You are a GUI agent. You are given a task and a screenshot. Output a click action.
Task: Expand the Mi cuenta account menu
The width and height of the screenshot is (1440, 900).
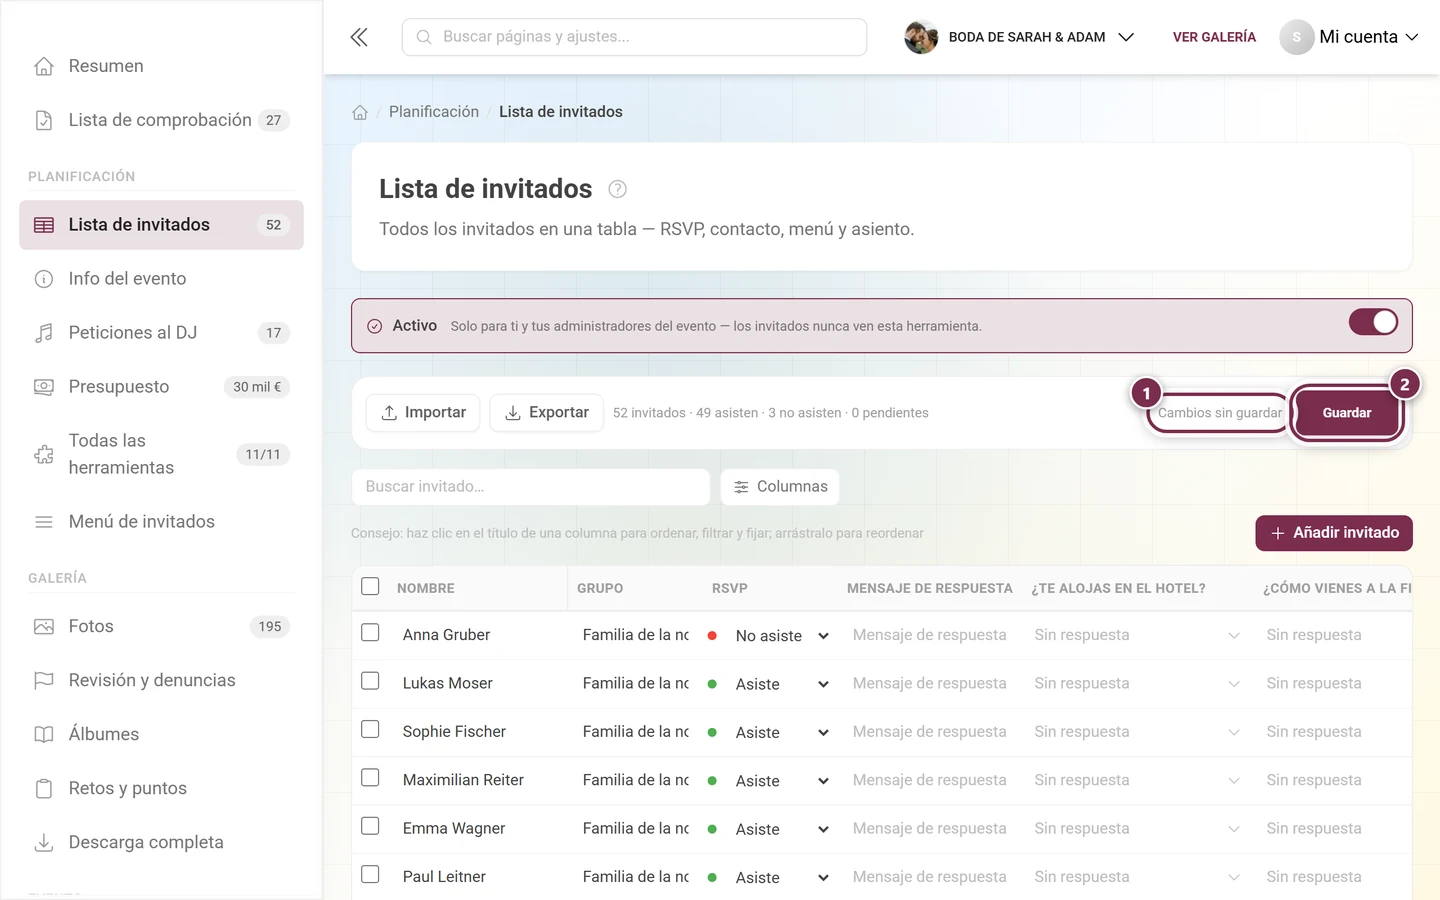(1349, 37)
